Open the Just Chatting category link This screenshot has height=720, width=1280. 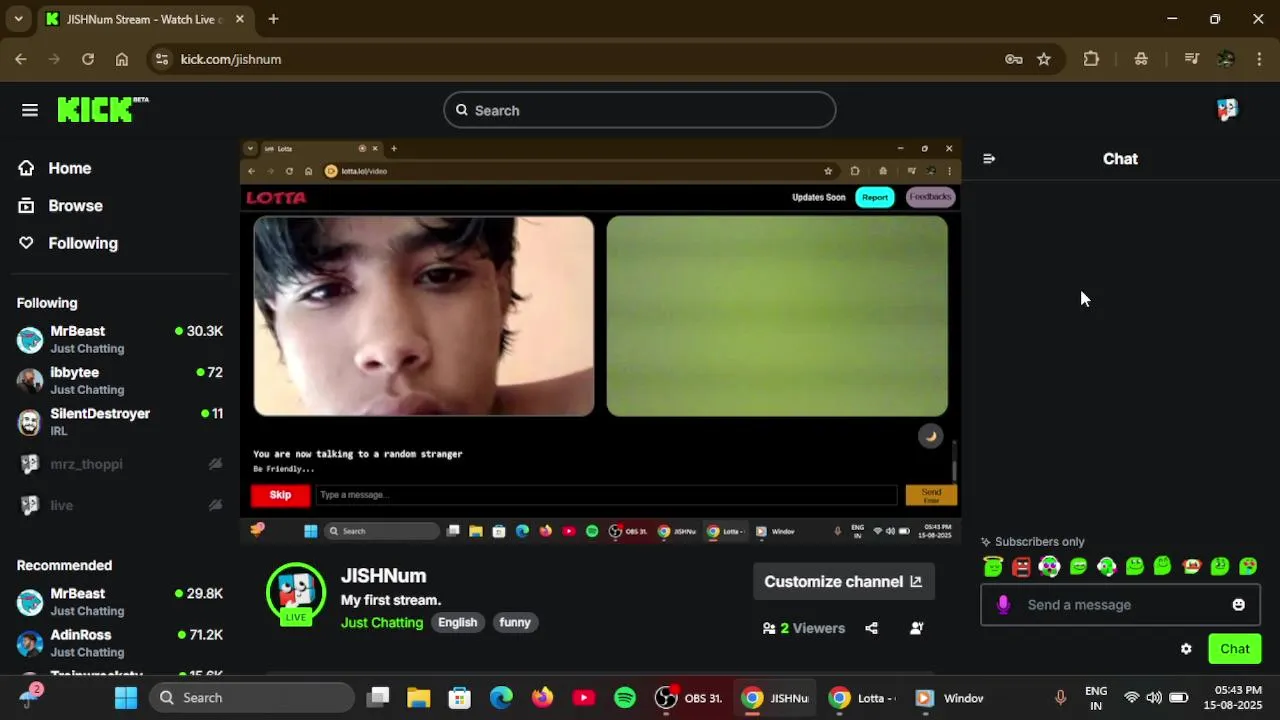click(x=382, y=622)
